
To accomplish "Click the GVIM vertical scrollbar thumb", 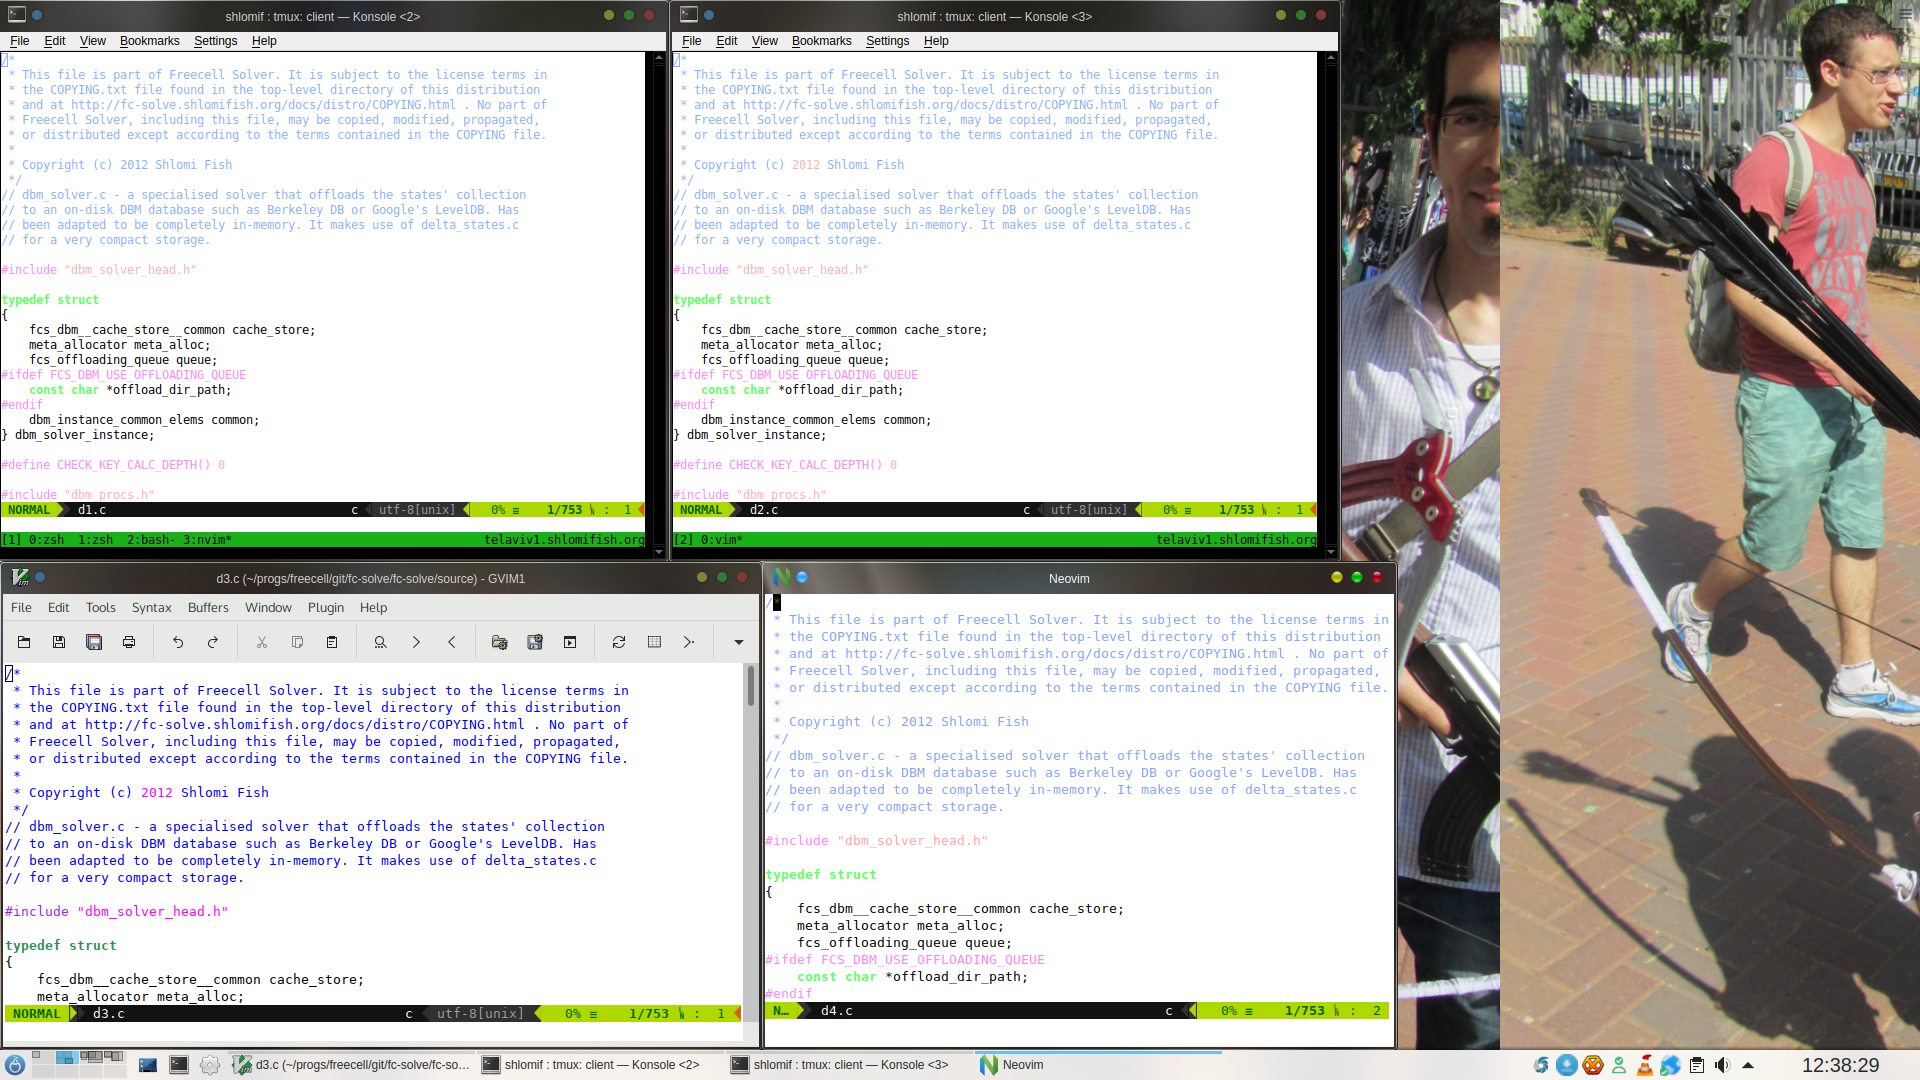I will (x=750, y=686).
